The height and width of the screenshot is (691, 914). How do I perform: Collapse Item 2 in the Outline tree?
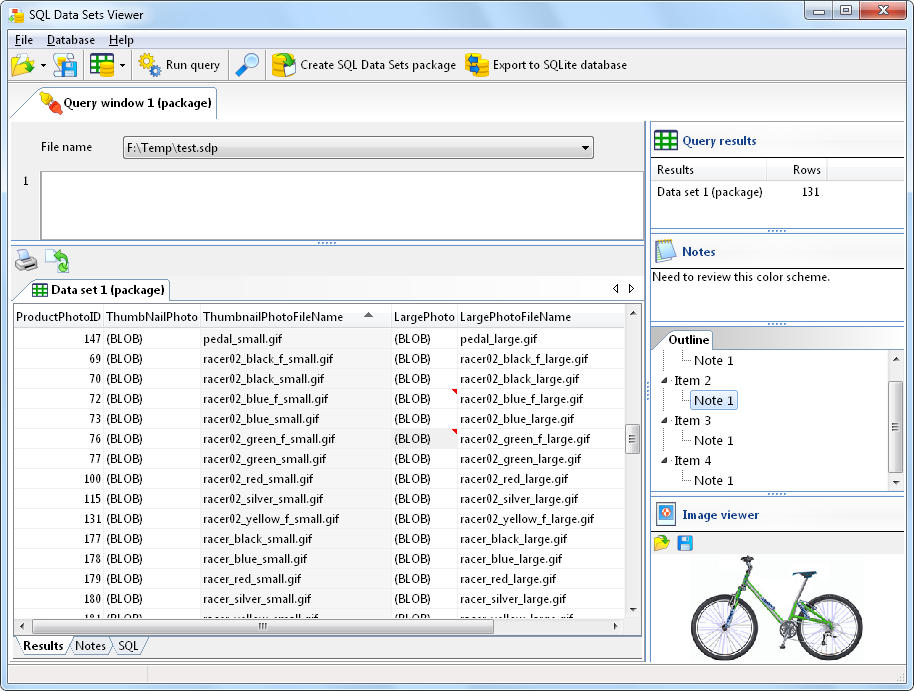(x=665, y=380)
